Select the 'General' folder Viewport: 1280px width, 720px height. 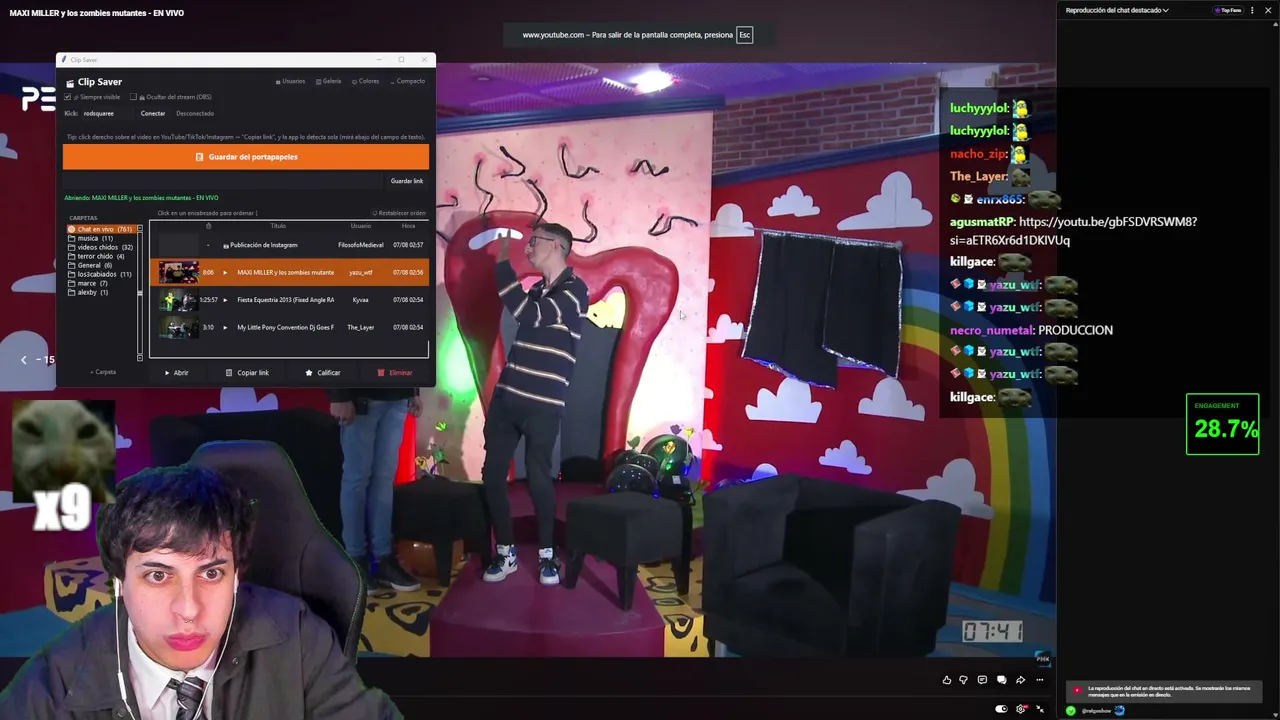point(90,265)
